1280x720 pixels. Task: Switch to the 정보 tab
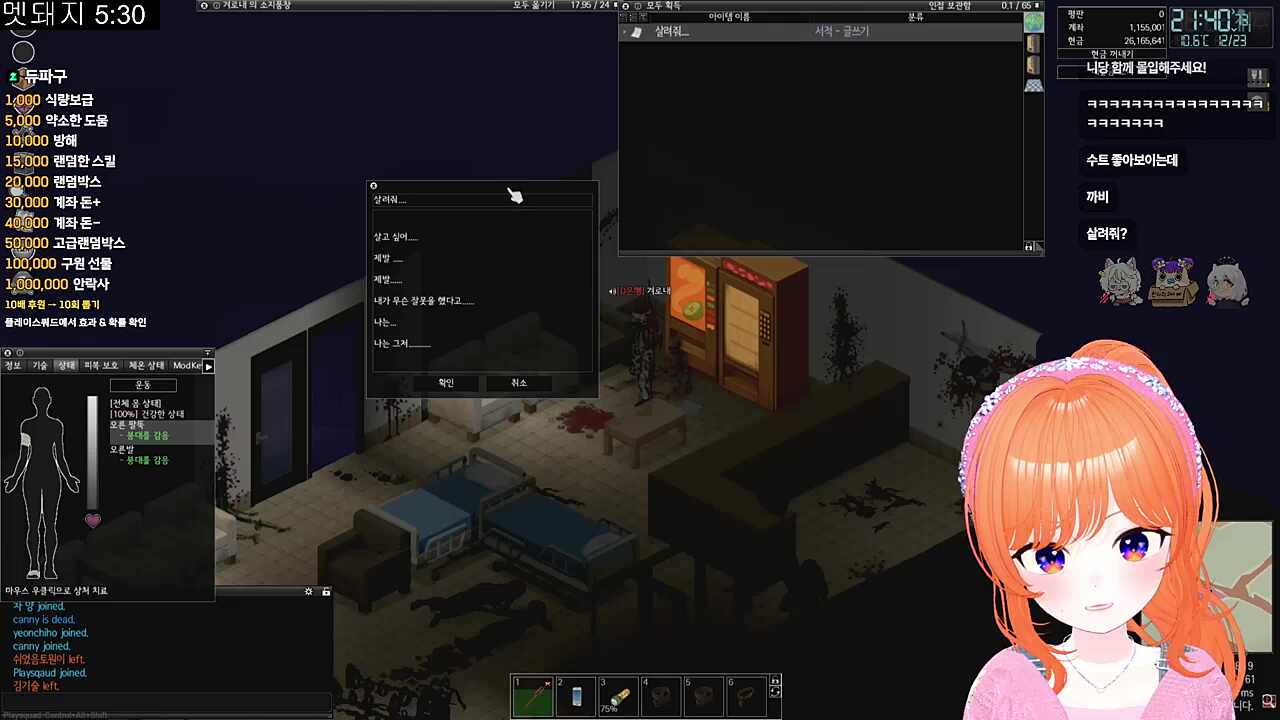pos(13,366)
